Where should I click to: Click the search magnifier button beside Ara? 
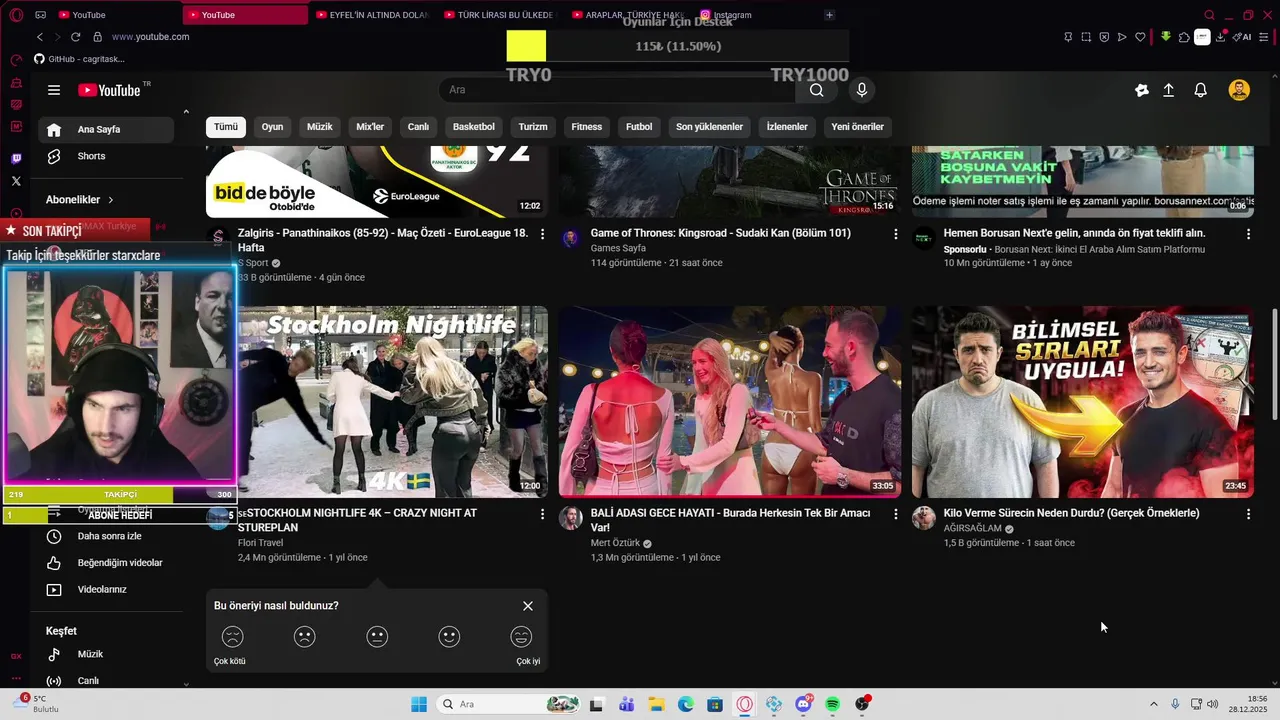(817, 90)
